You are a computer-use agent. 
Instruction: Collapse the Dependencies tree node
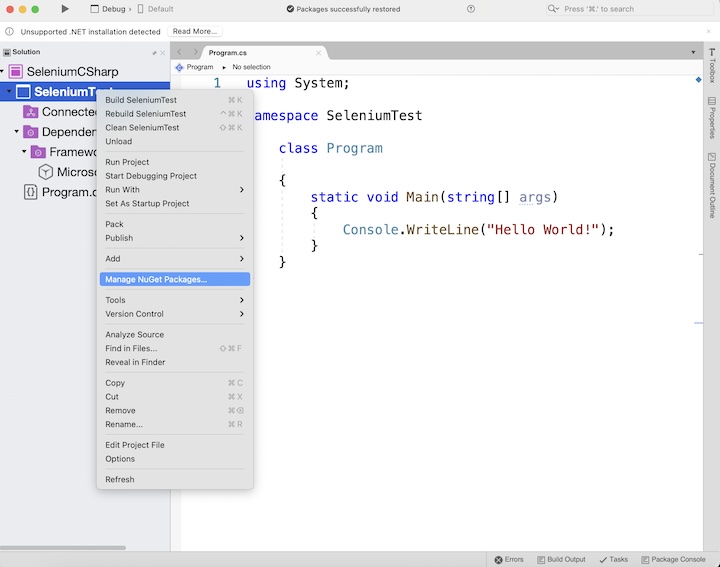pos(17,132)
